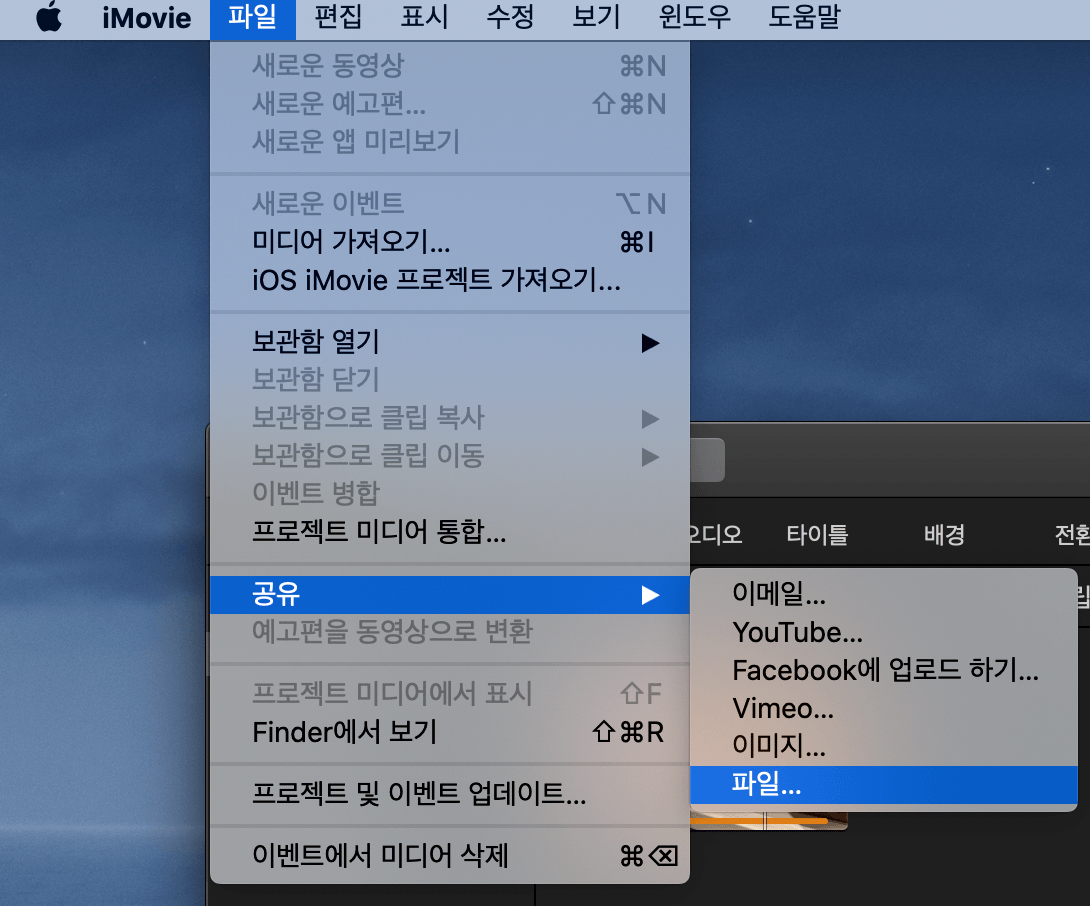1090x906 pixels.
Task: Select iOS iMovie 프로젝트 가져오기...
Action: [450, 280]
